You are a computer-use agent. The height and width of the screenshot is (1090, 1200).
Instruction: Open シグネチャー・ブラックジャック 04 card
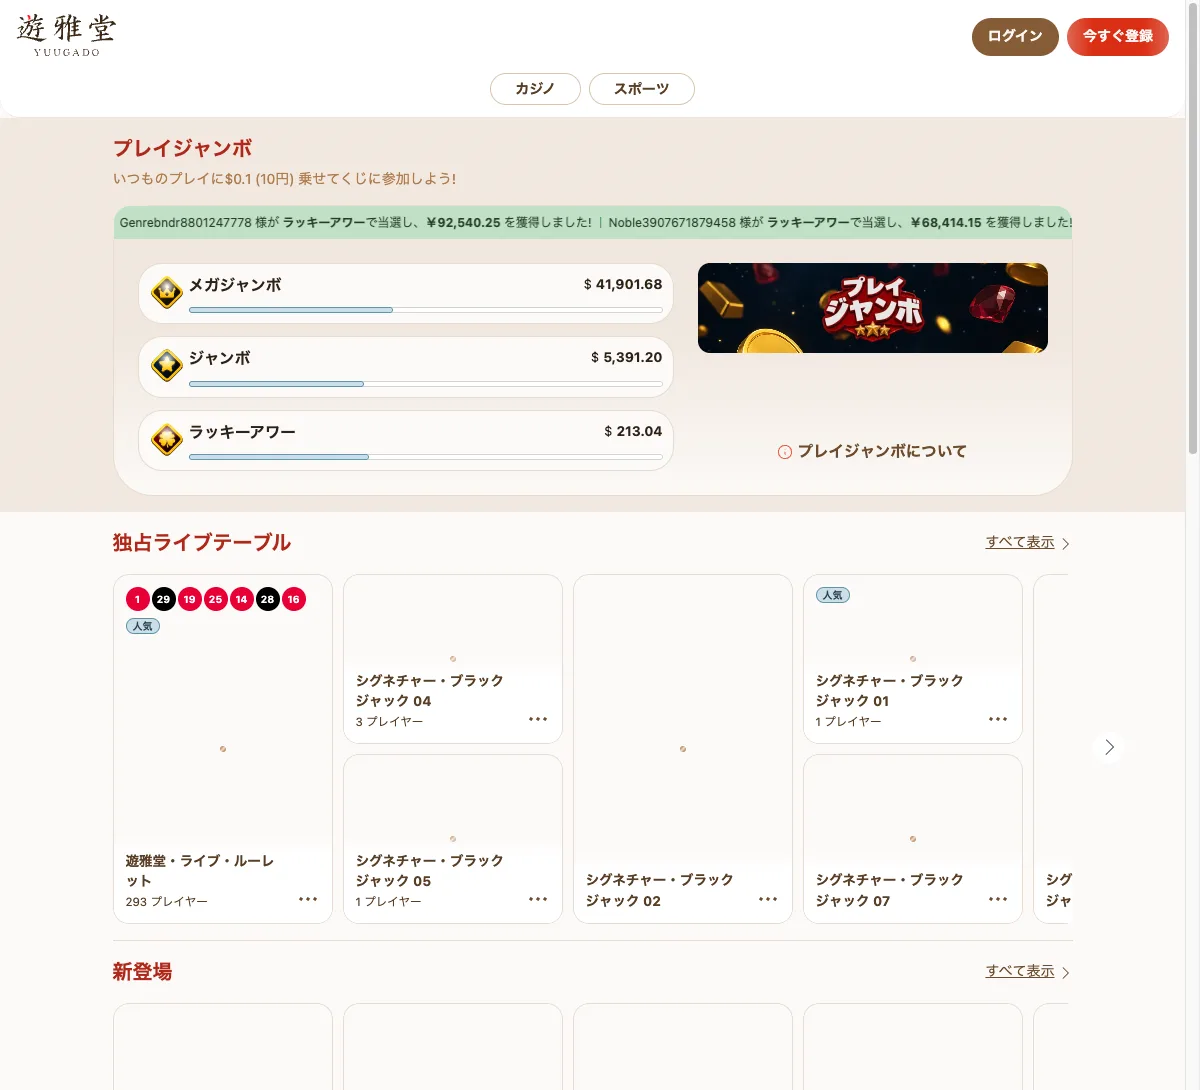click(x=453, y=659)
